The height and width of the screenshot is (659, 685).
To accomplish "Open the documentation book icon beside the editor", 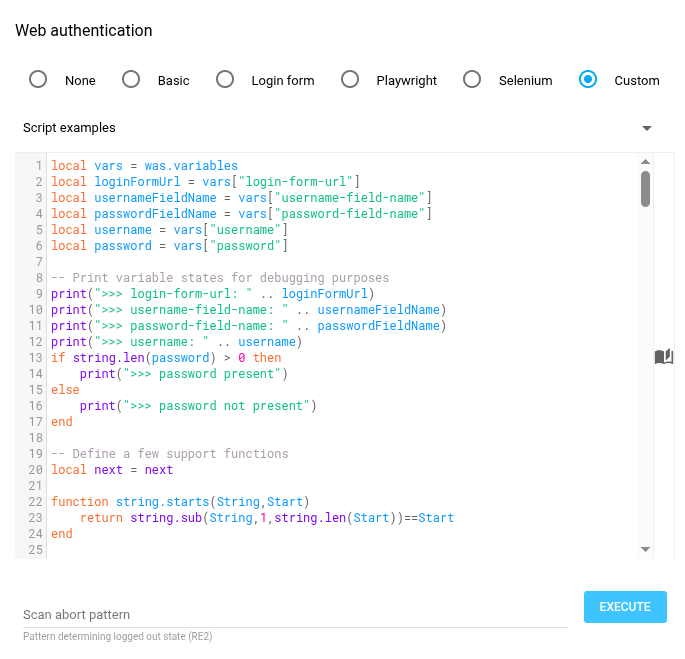I will tap(664, 357).
